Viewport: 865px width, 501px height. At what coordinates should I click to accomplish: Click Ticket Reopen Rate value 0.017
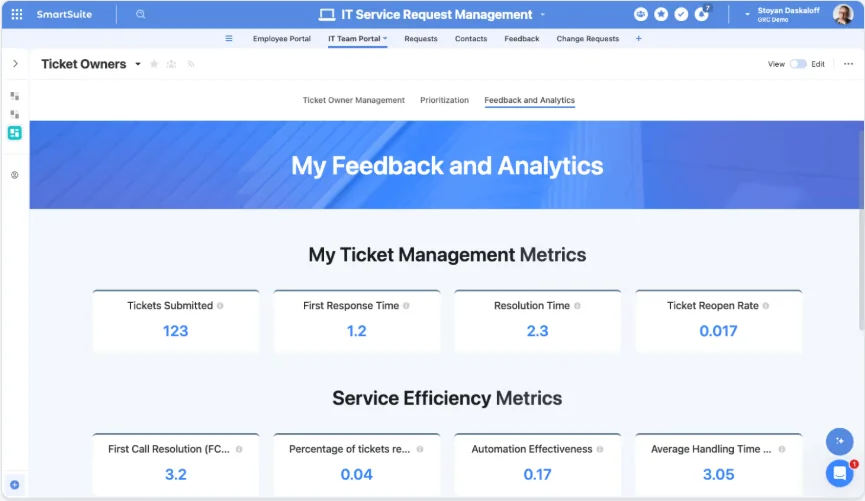(x=718, y=331)
